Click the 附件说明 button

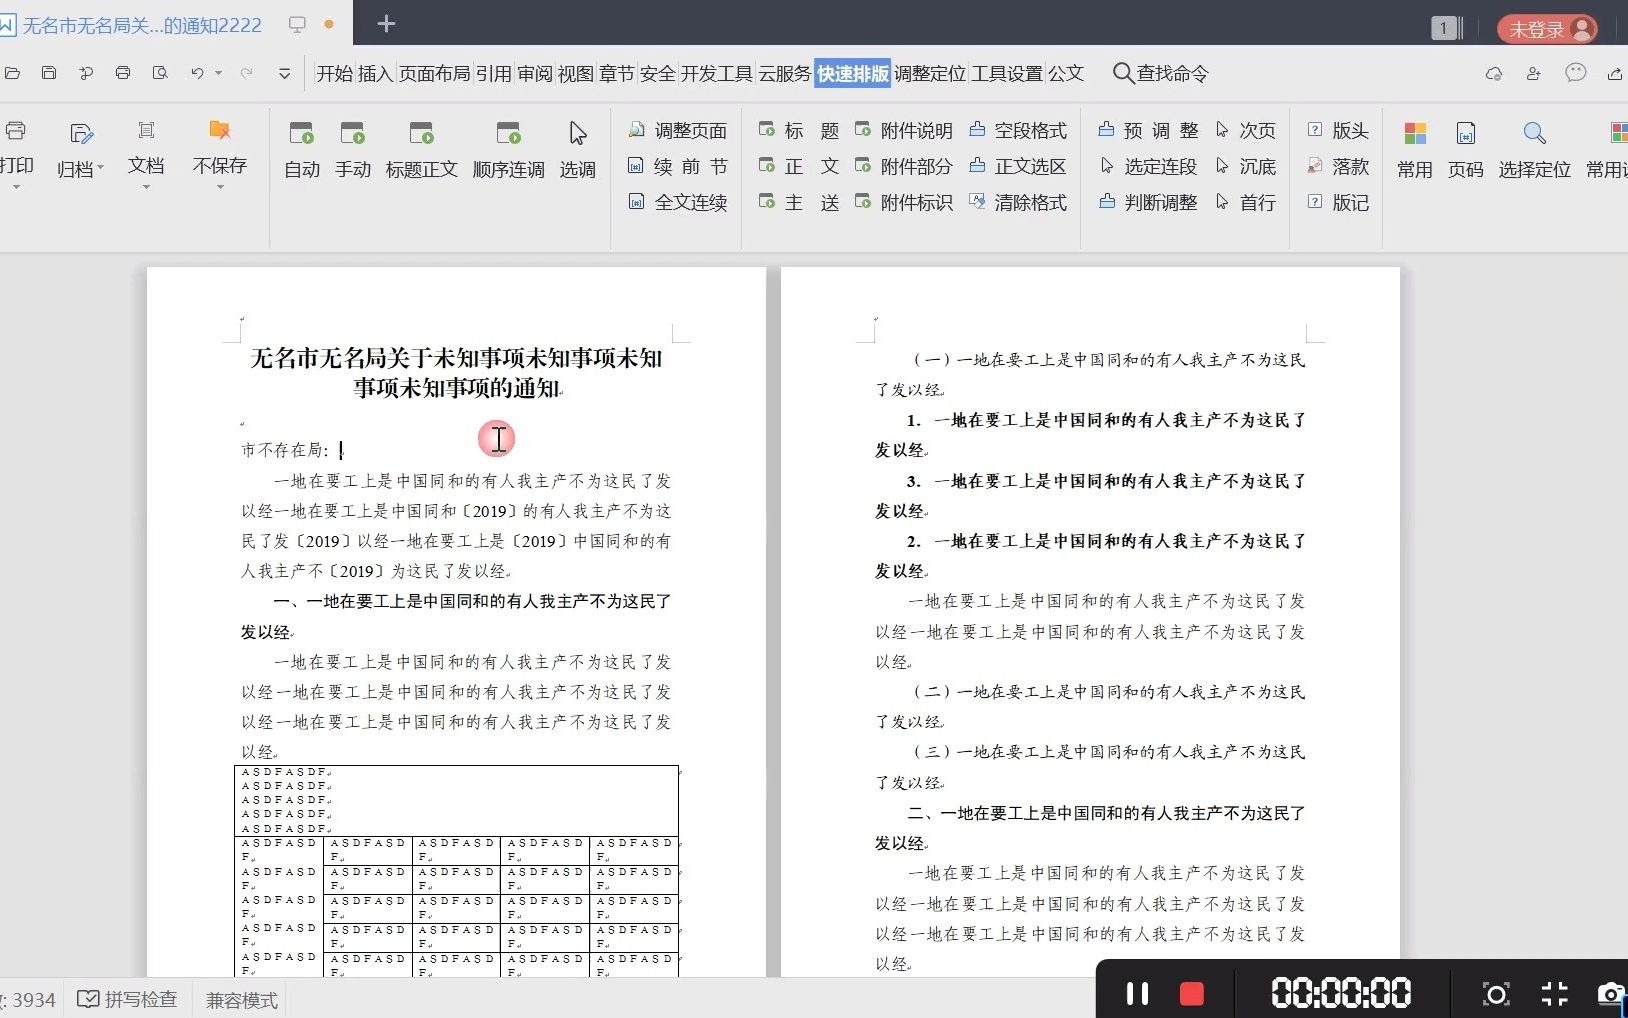pos(903,130)
